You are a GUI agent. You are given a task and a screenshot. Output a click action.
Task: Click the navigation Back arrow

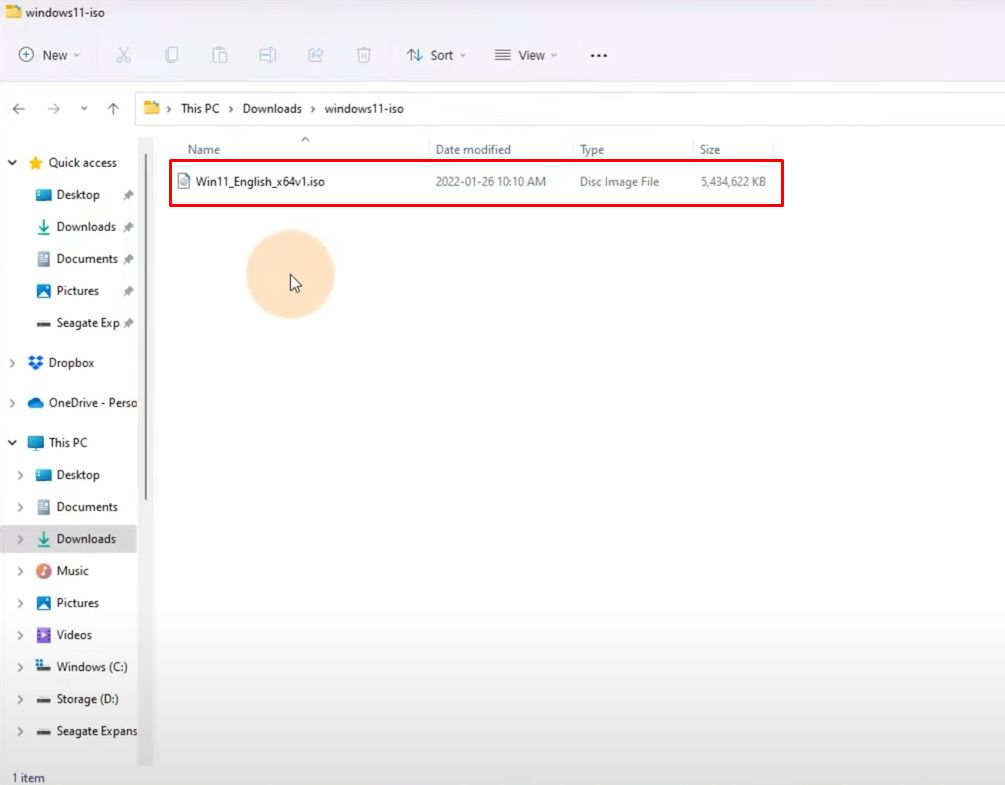coord(18,108)
